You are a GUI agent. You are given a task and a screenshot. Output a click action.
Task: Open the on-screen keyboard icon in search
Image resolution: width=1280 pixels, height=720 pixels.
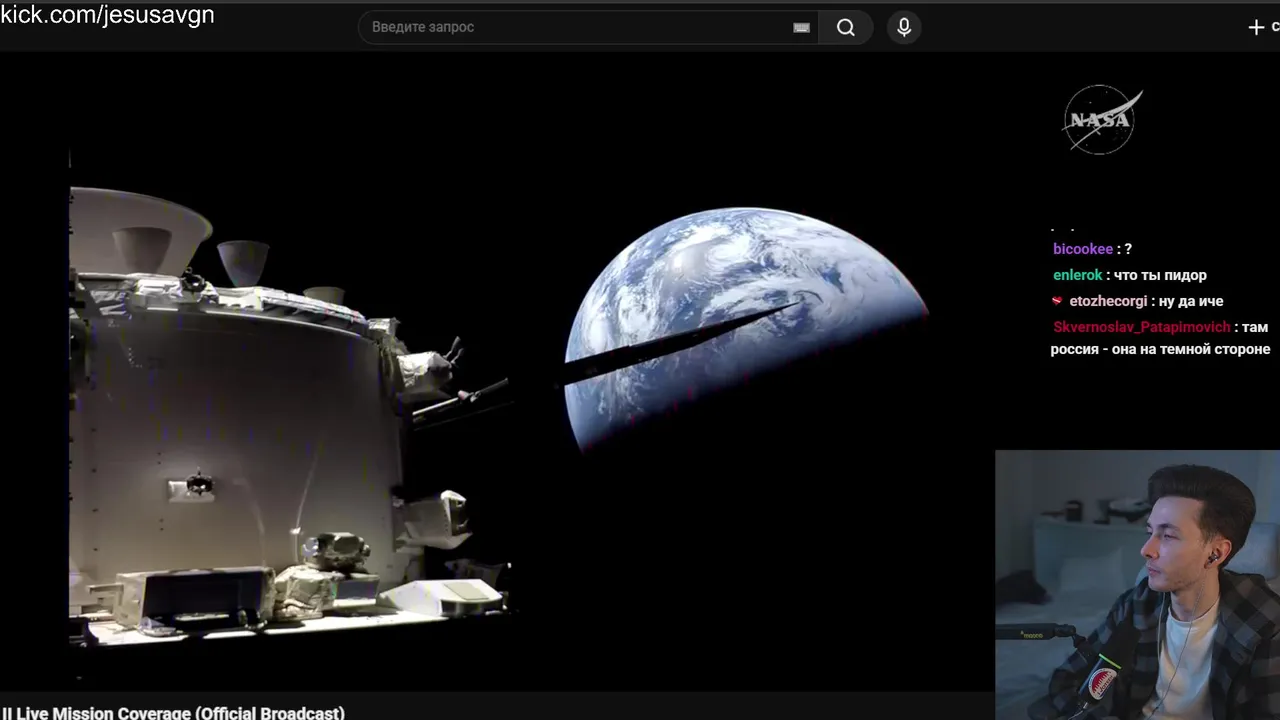tap(801, 28)
